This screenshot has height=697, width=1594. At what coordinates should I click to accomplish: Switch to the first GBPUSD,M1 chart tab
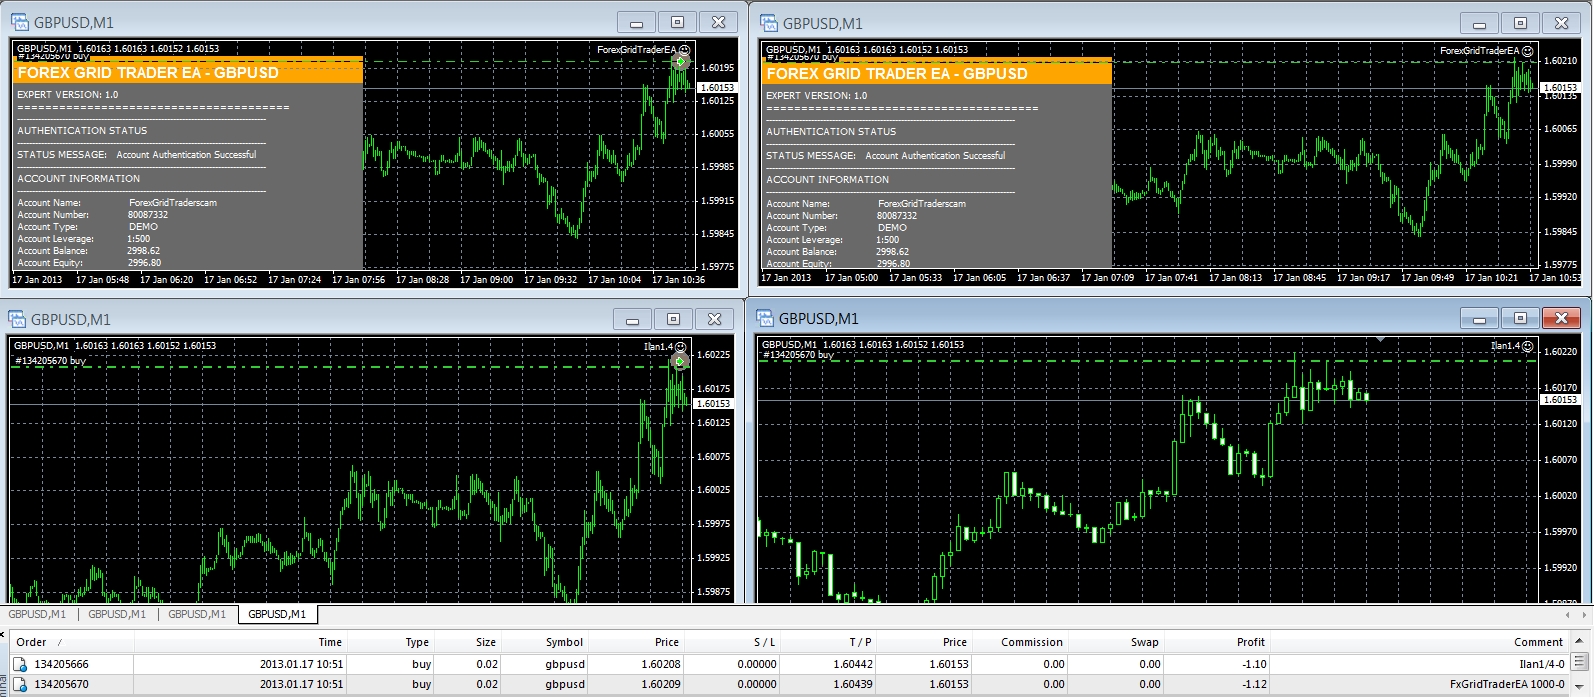point(37,614)
